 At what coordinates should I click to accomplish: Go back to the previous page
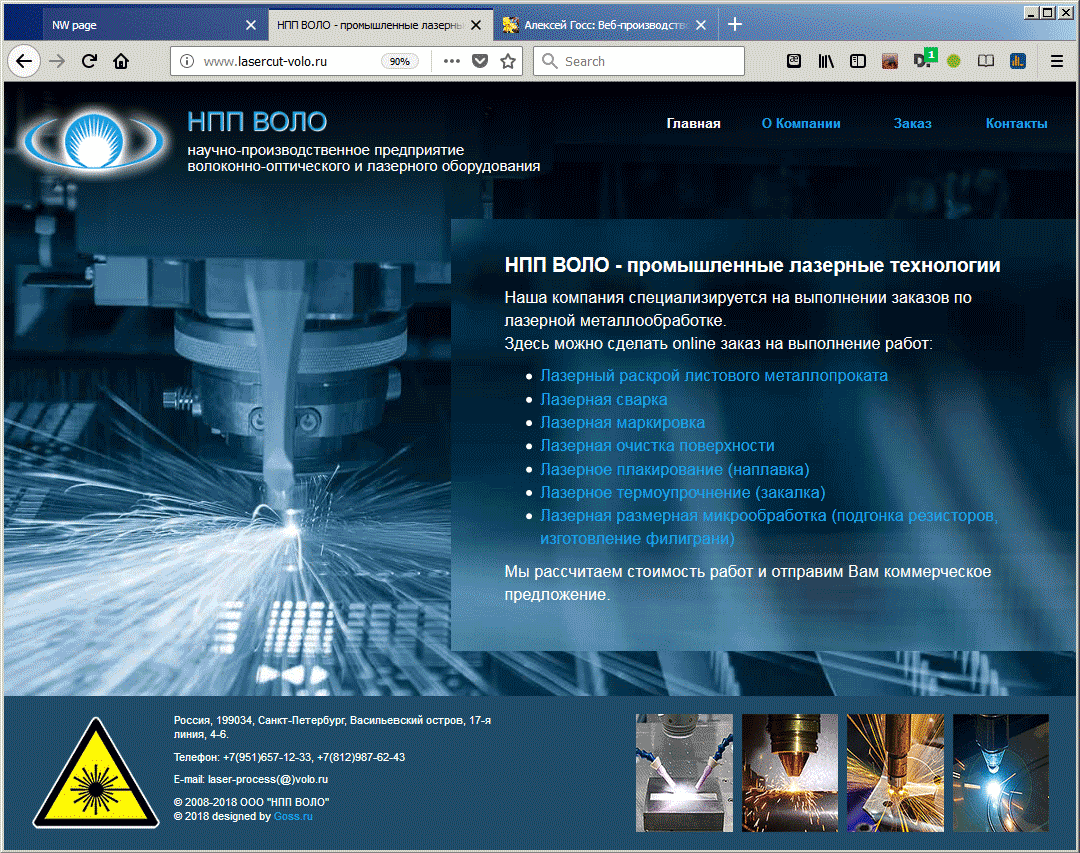tap(24, 61)
